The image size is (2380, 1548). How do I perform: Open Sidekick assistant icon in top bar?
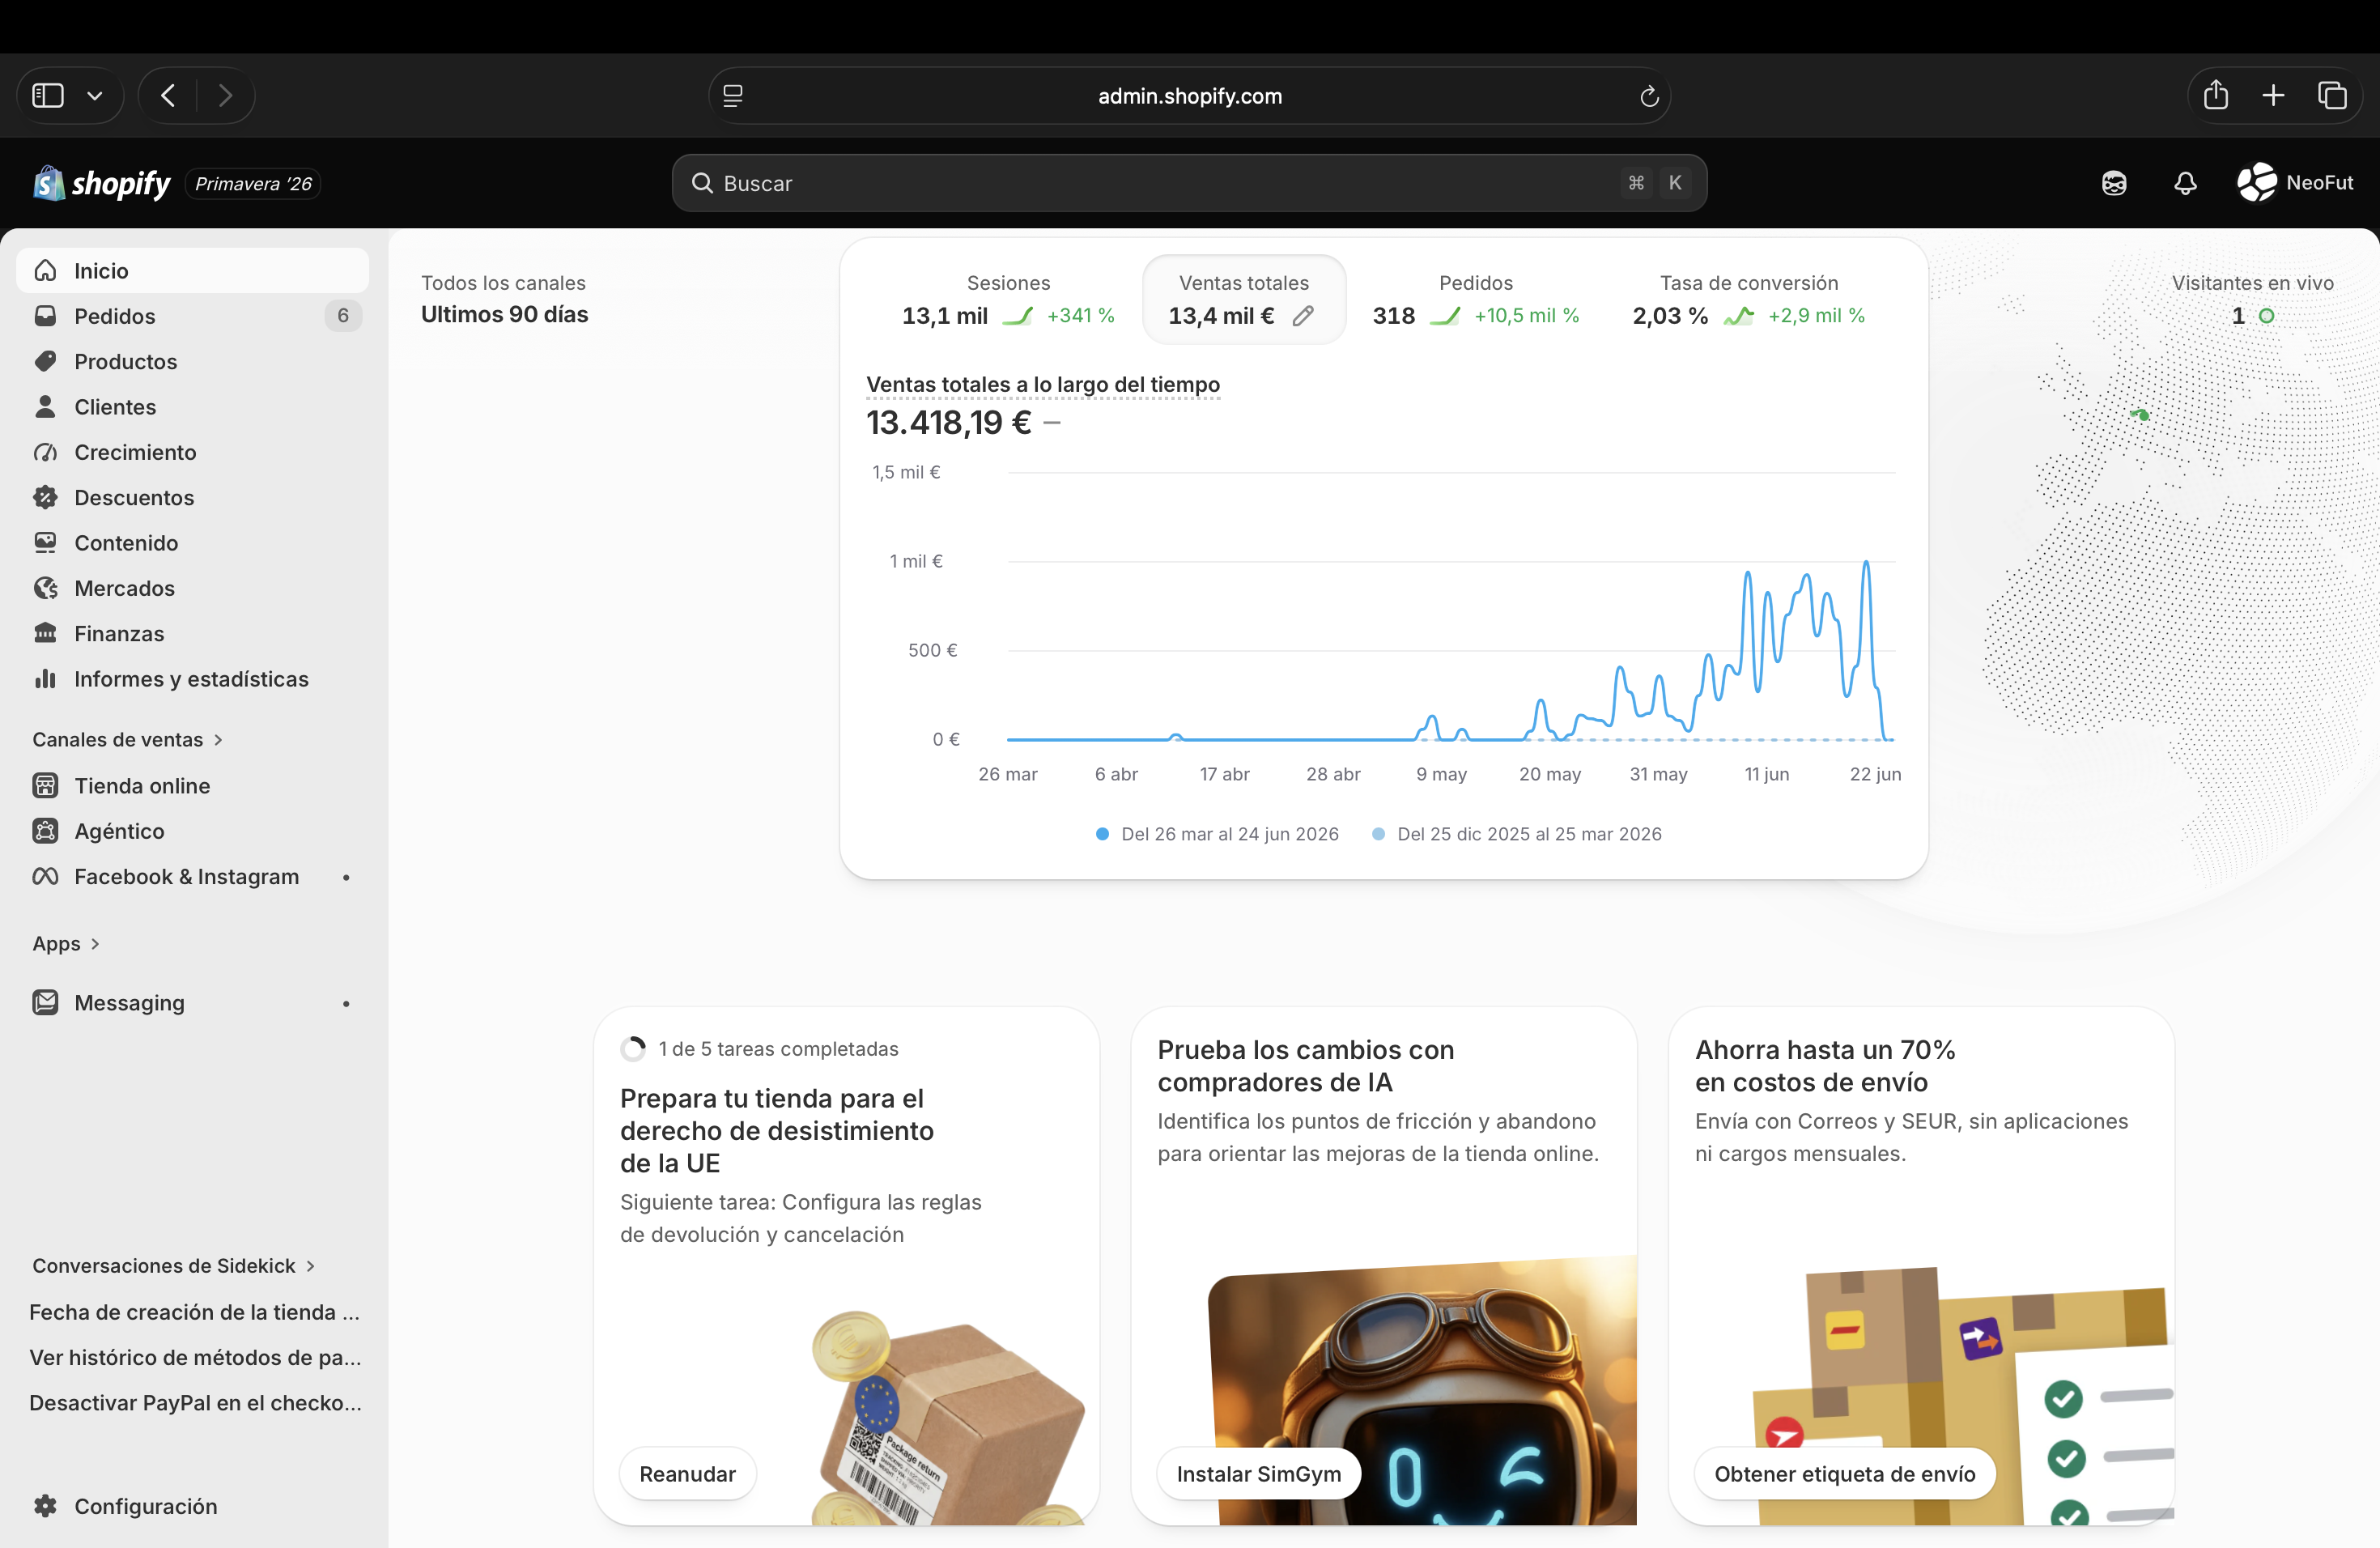tap(2114, 183)
